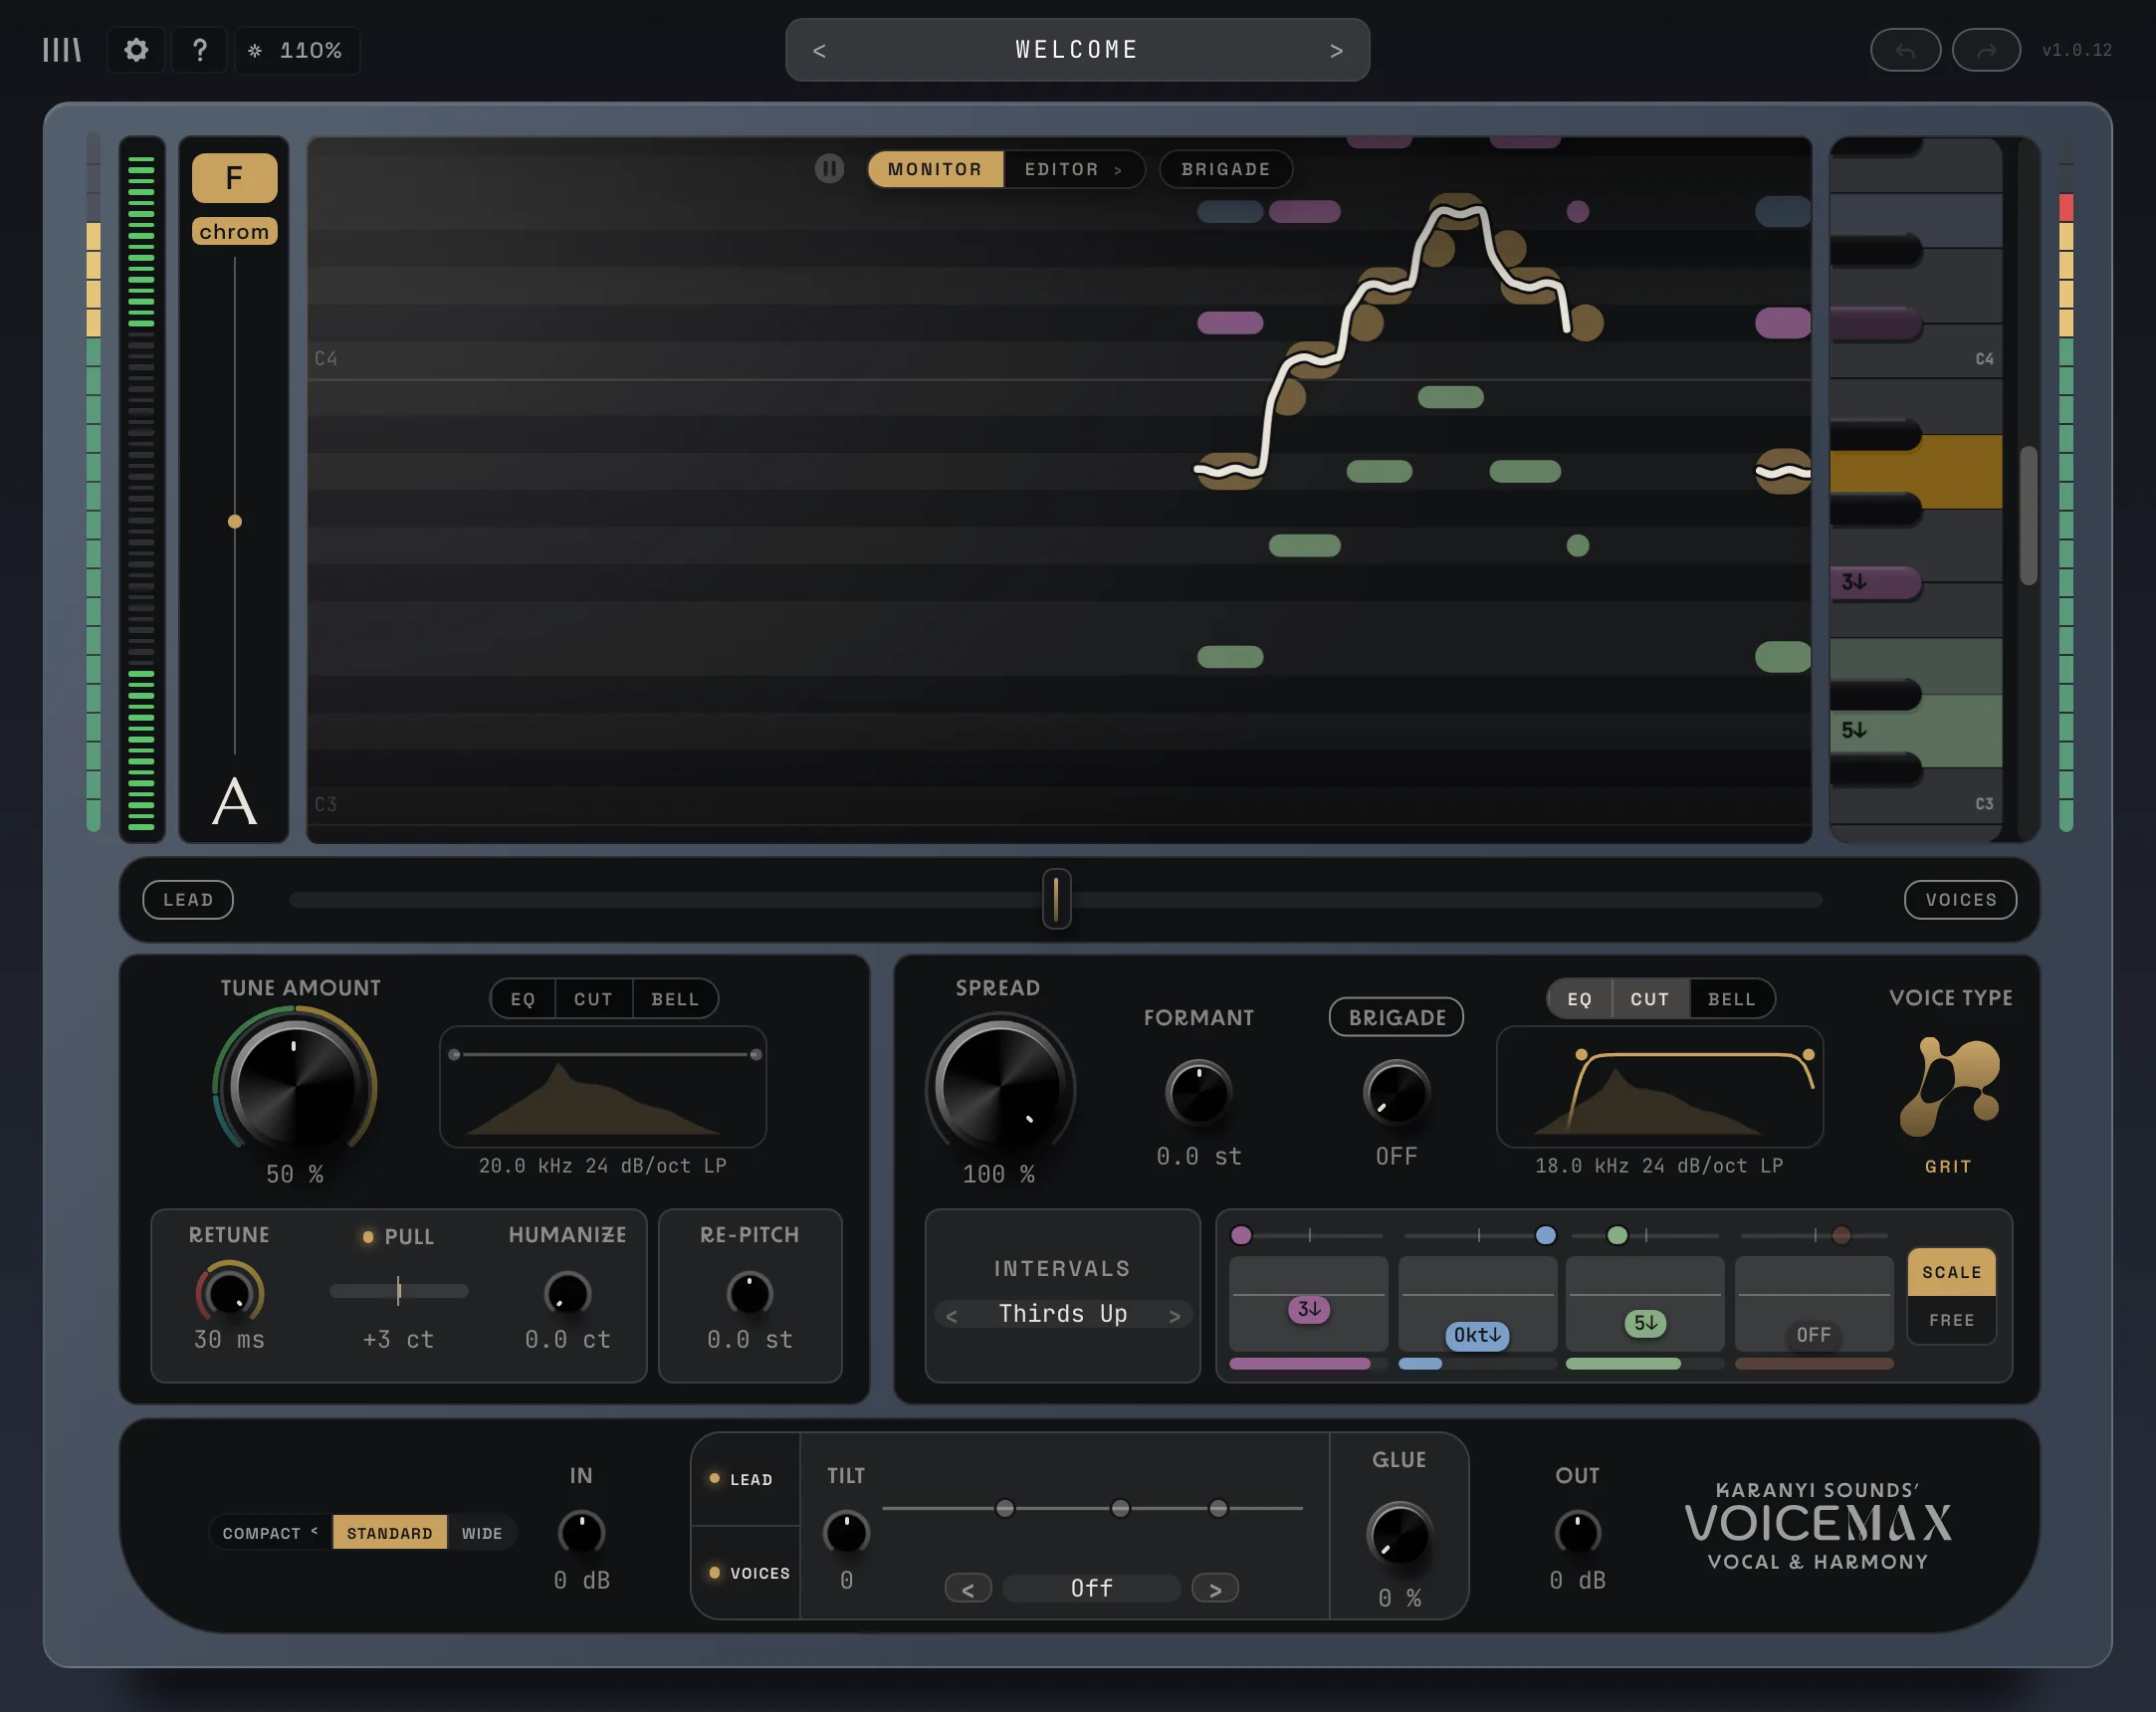Click the 3↓ key on piano keyboard
The width and height of the screenshot is (2156, 1712).
click(x=1875, y=582)
